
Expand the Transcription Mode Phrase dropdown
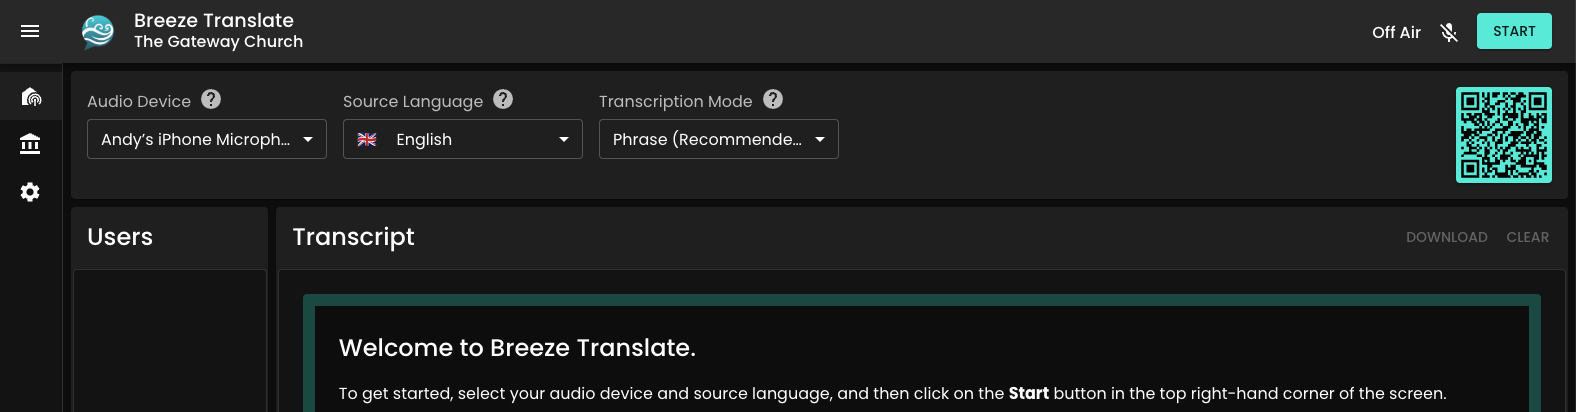point(719,139)
